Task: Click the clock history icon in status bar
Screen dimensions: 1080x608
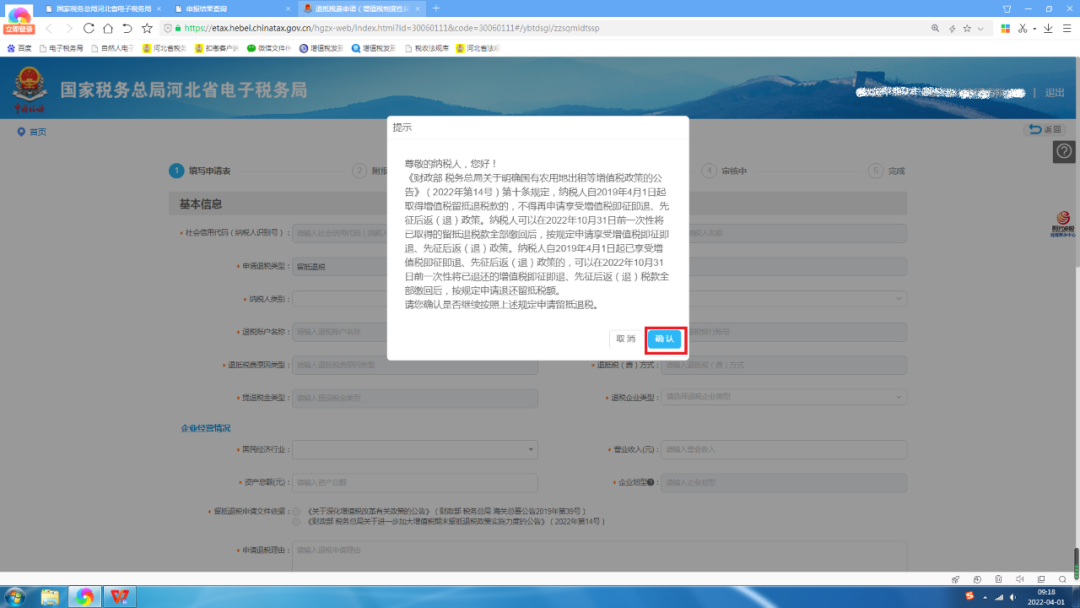Action: (977, 580)
